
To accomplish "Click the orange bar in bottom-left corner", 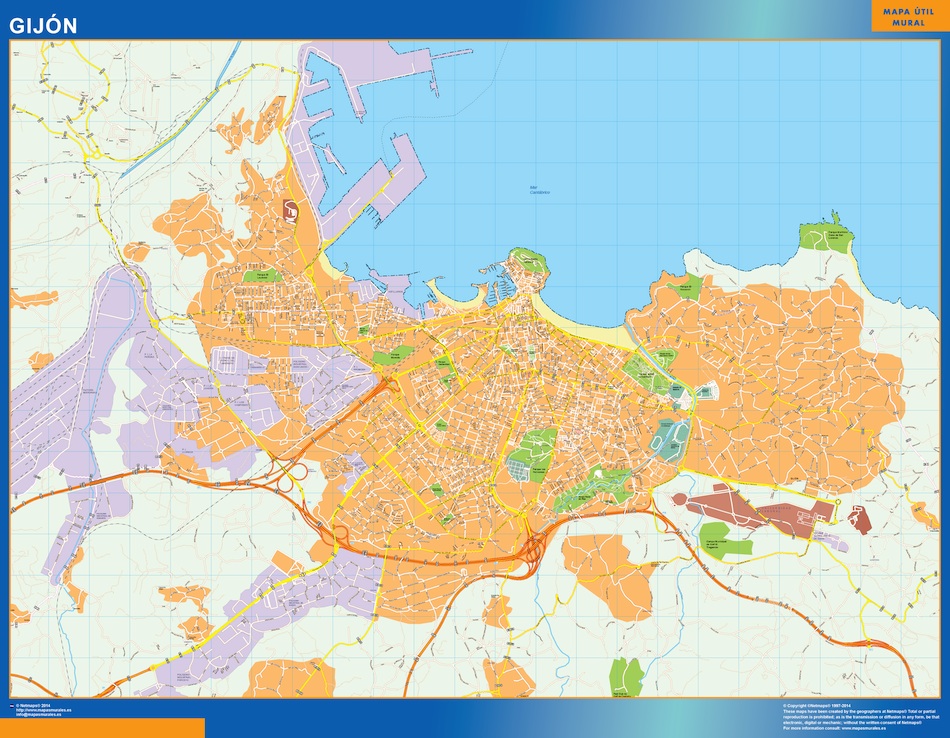I will [x=102, y=727].
